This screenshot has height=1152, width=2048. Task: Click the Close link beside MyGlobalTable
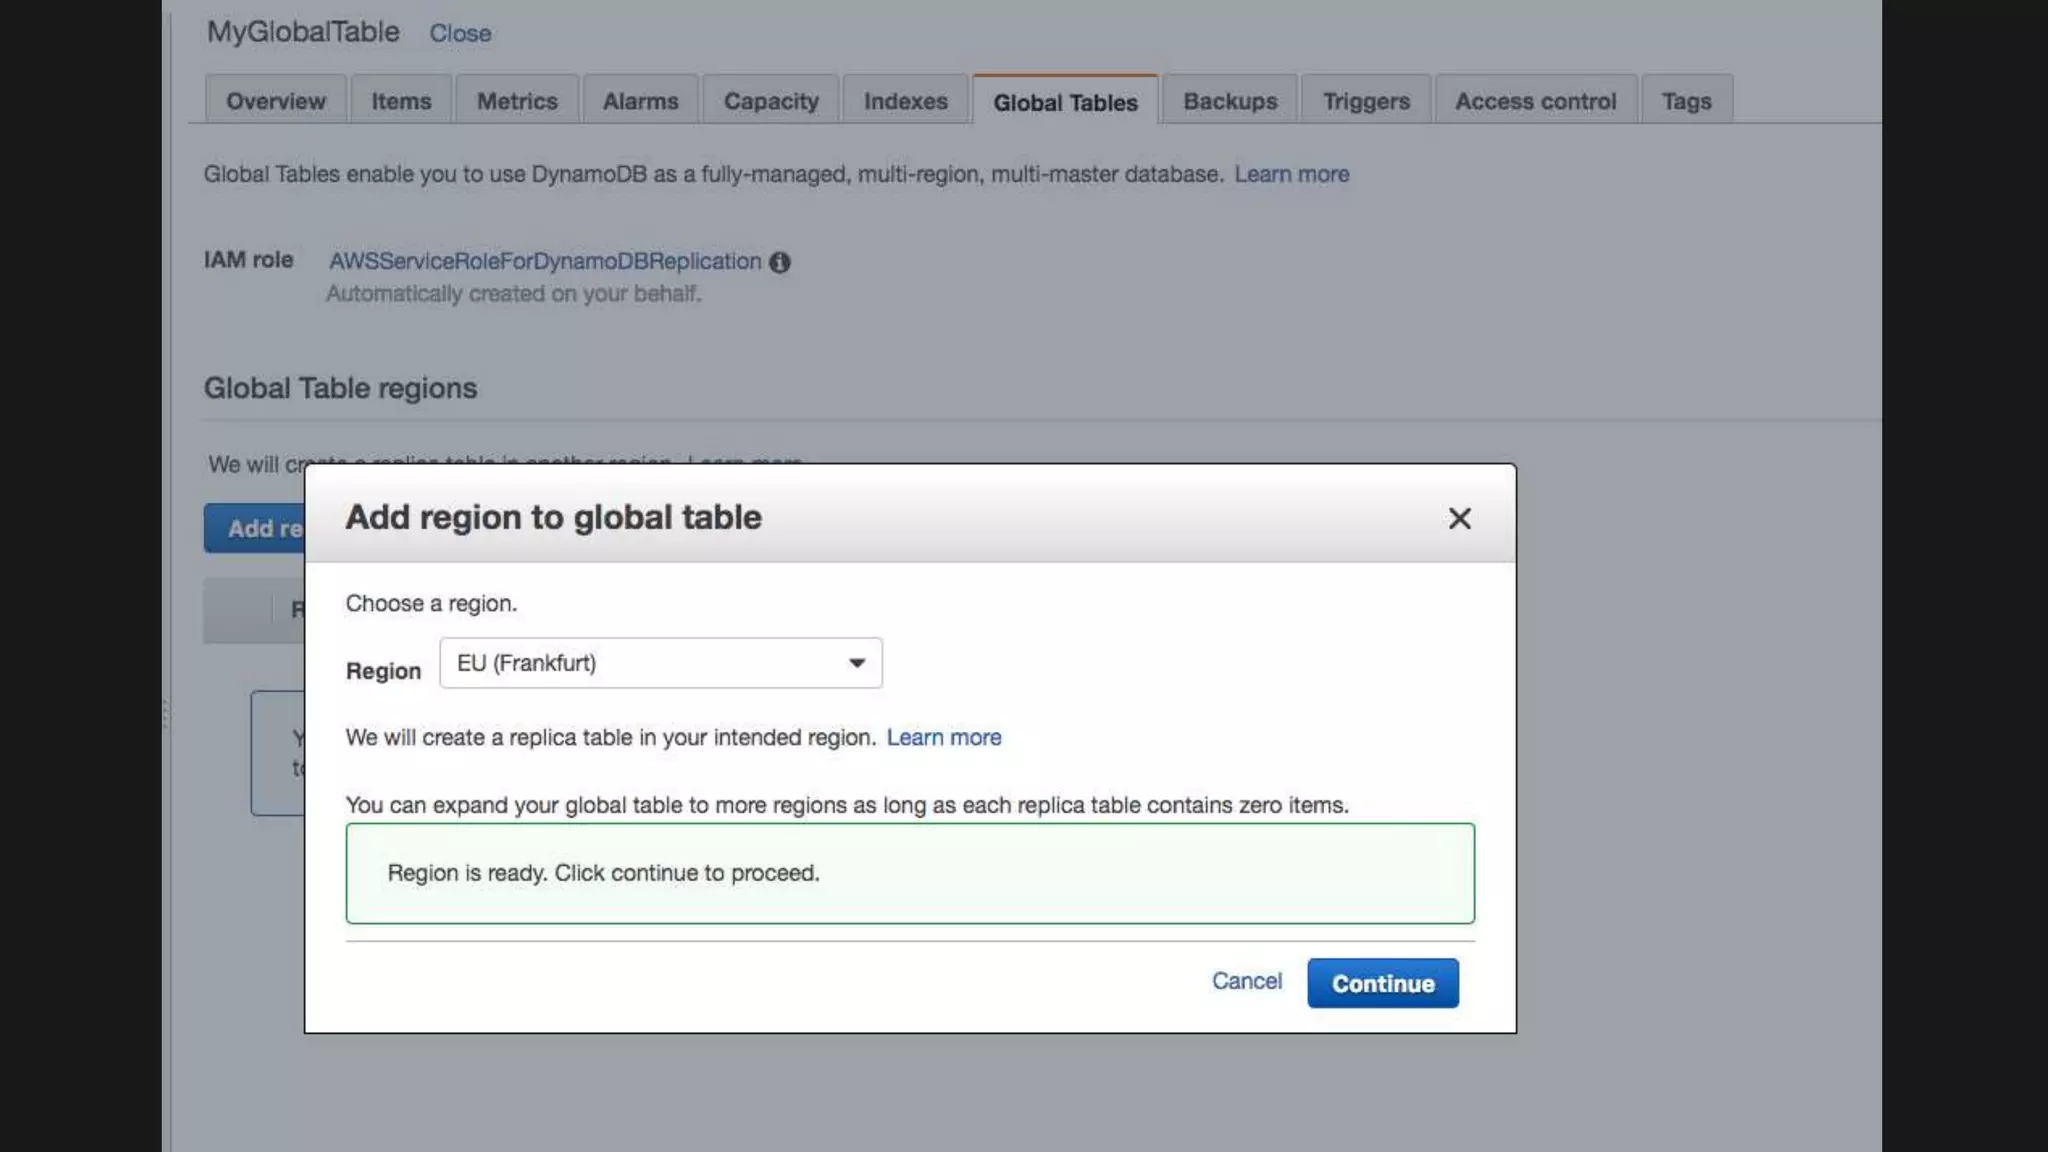[x=460, y=33]
